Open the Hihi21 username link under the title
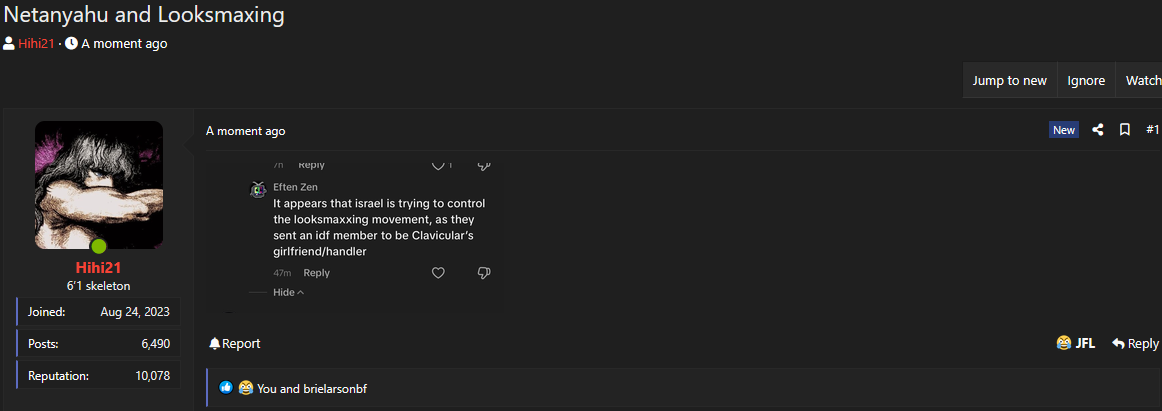This screenshot has width=1162, height=411. (36, 44)
